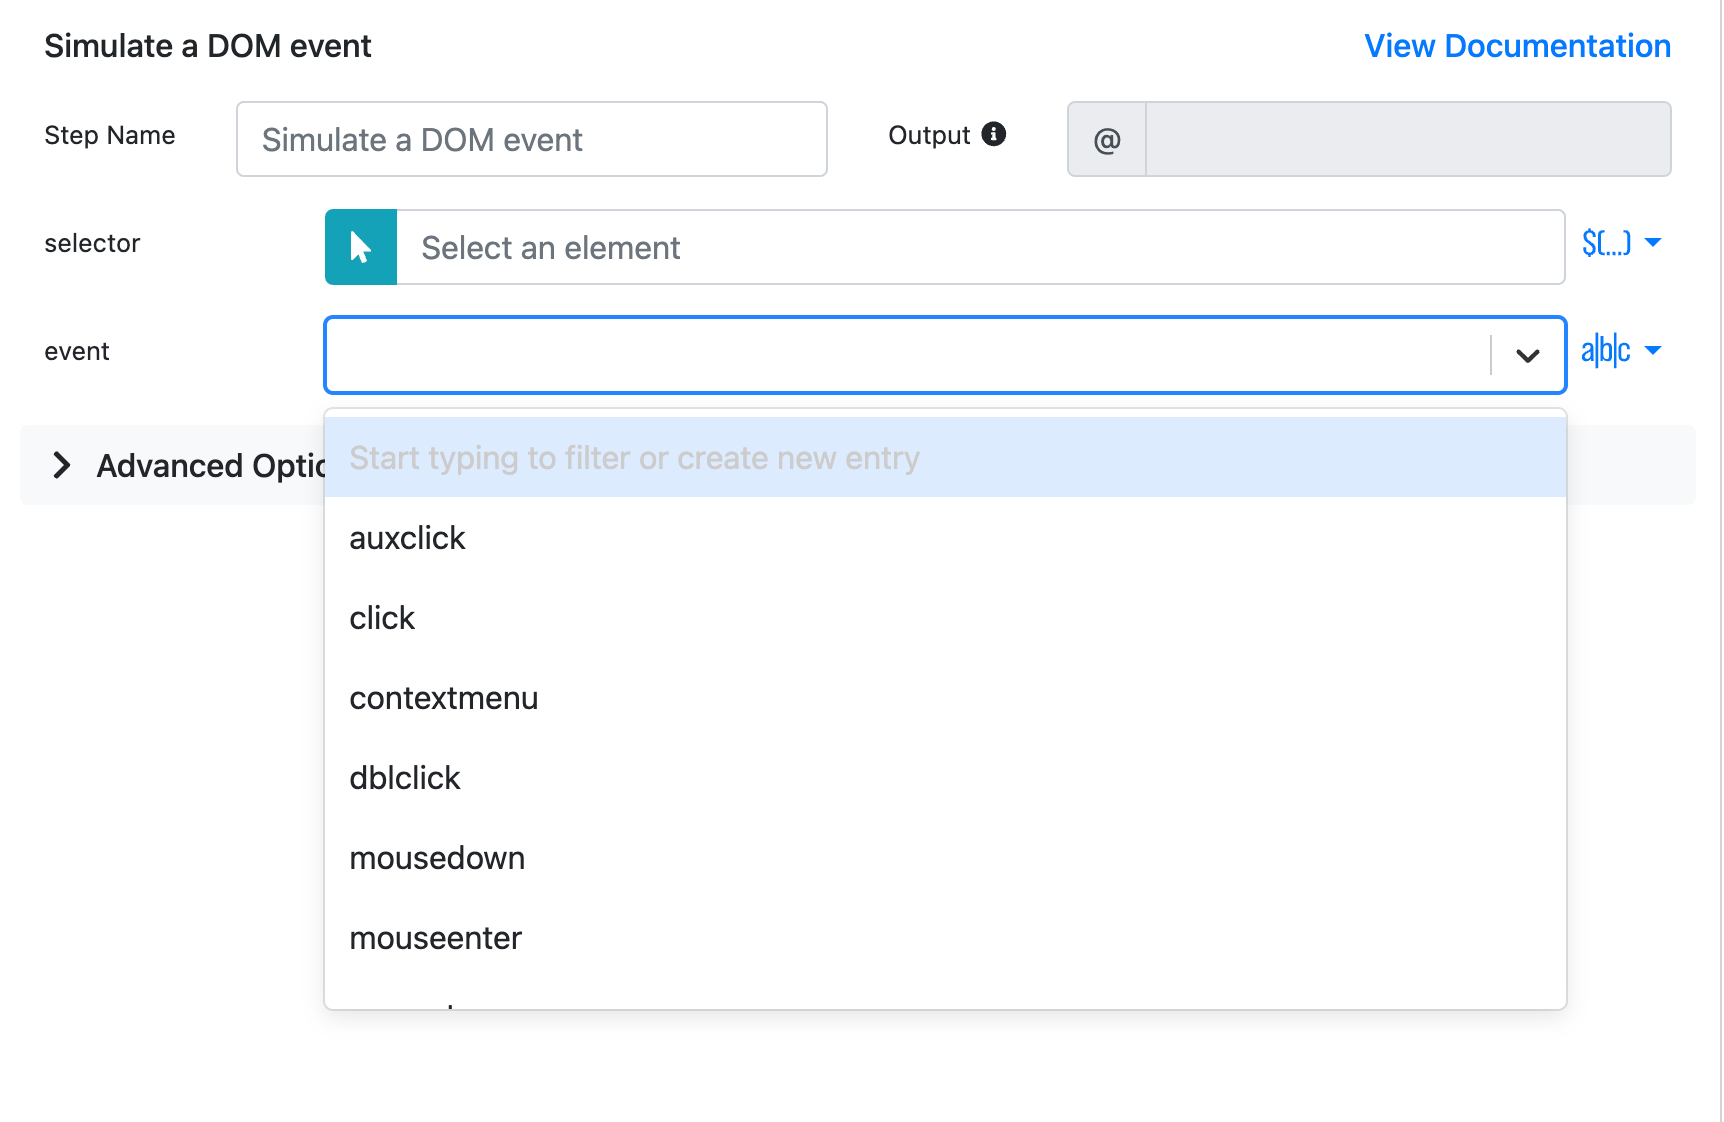Click the filter or create entry placeholder
Viewport: 1724px width, 1122px height.
coord(634,458)
